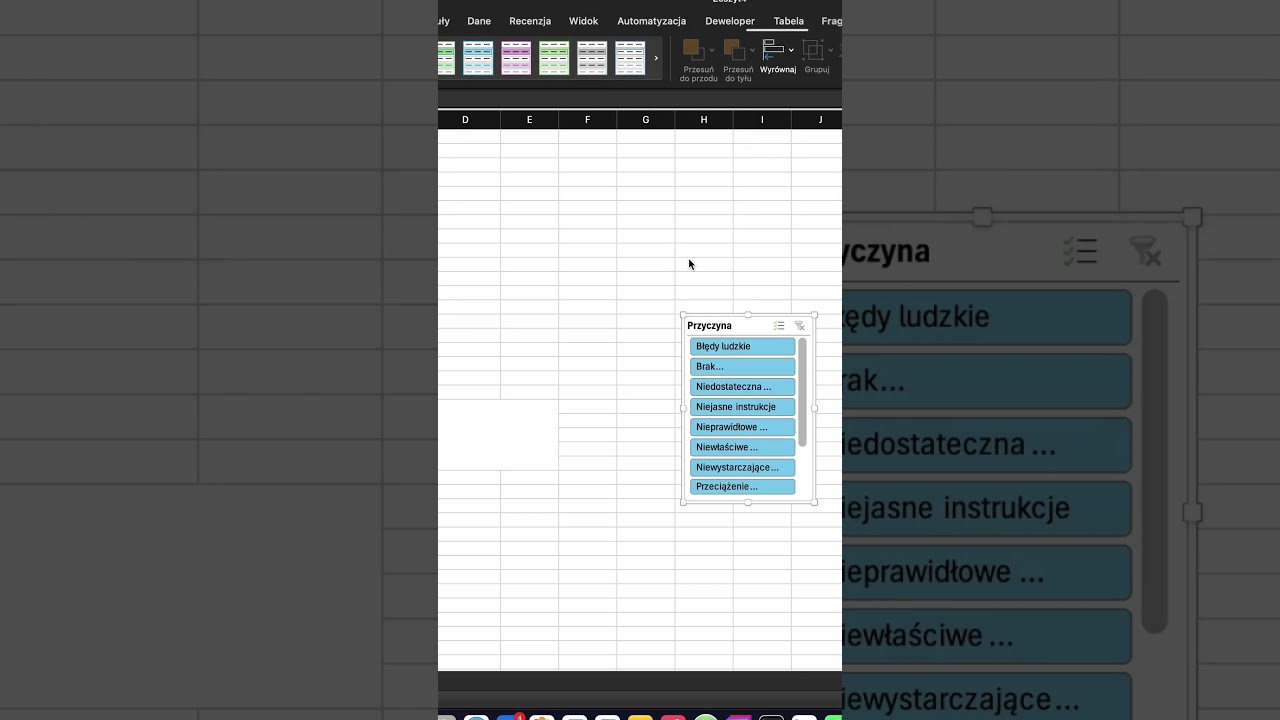Select column G header
This screenshot has height=720, width=1280.
pyautogui.click(x=645, y=120)
